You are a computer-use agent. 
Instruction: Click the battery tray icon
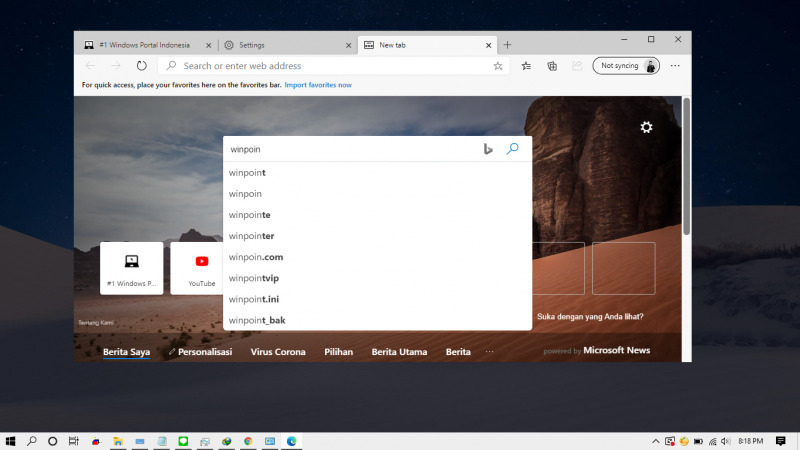(x=698, y=441)
